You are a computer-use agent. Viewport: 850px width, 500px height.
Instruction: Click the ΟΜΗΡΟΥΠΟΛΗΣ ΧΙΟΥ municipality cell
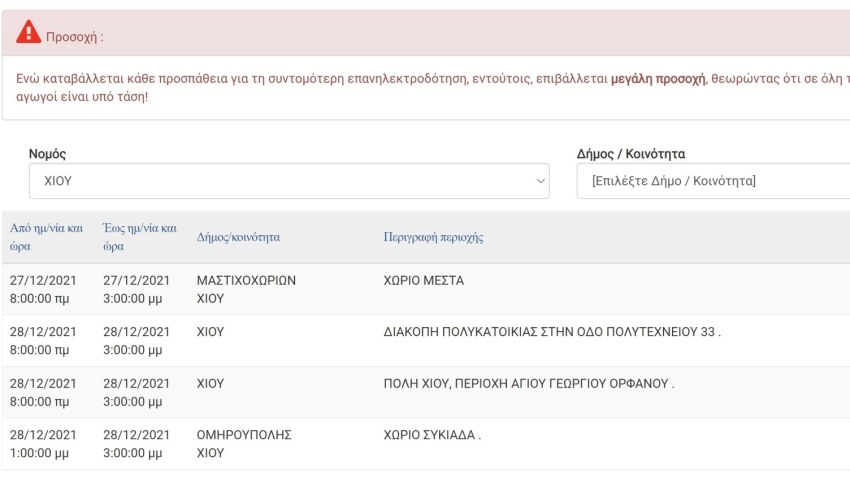[x=244, y=444]
